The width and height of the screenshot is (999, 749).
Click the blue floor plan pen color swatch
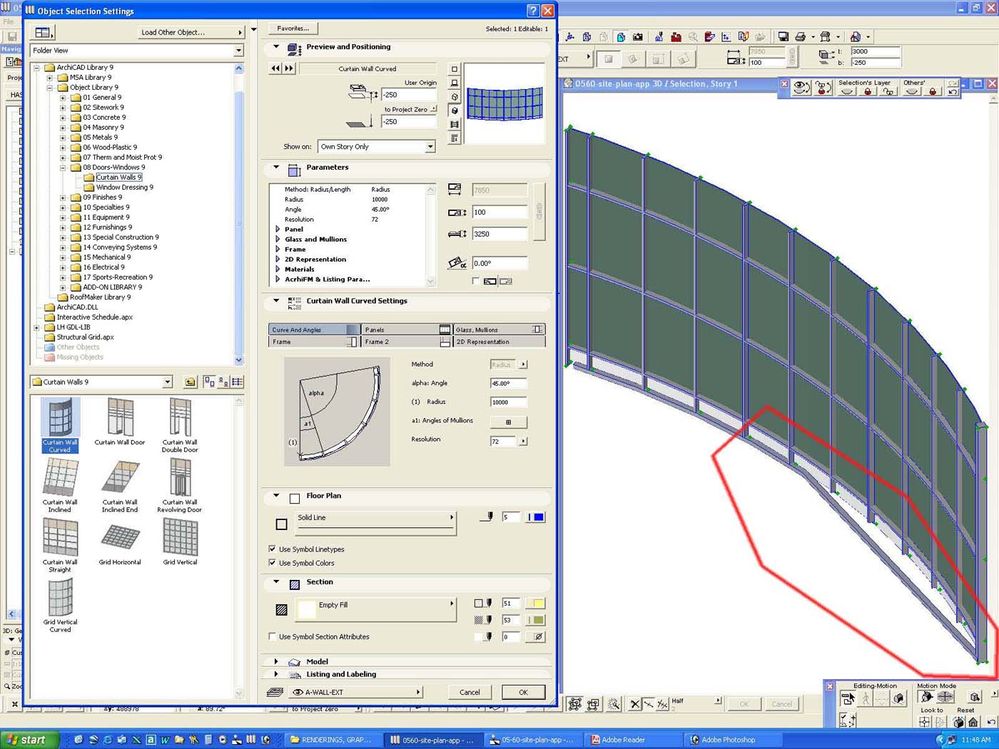point(536,517)
